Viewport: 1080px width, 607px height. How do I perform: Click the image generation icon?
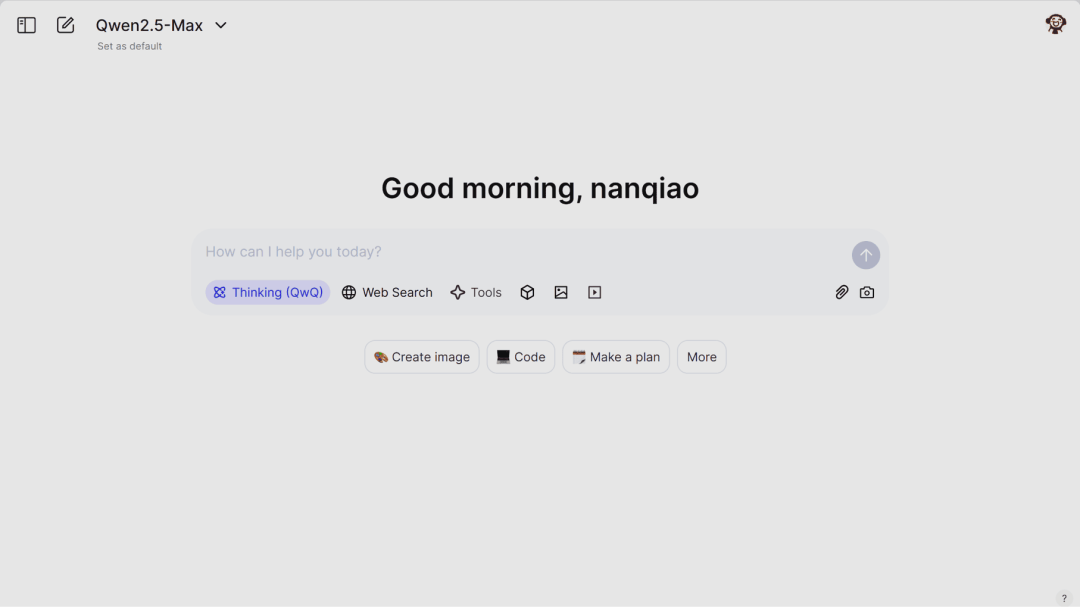(x=561, y=292)
